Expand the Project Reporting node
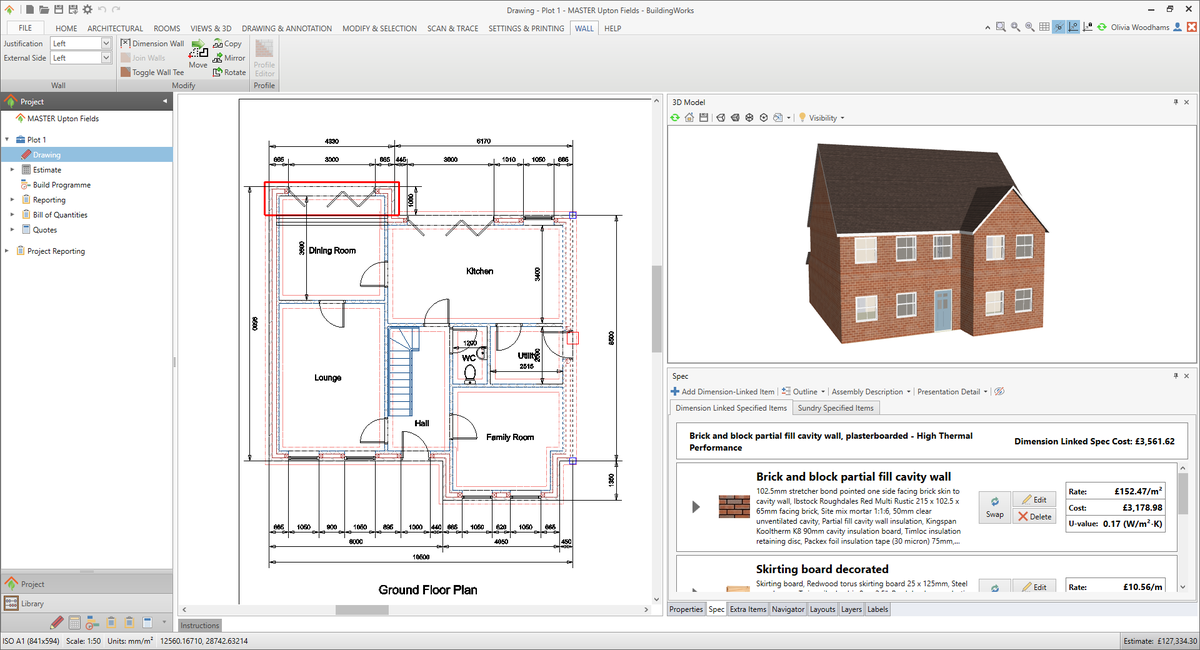 click(7, 251)
